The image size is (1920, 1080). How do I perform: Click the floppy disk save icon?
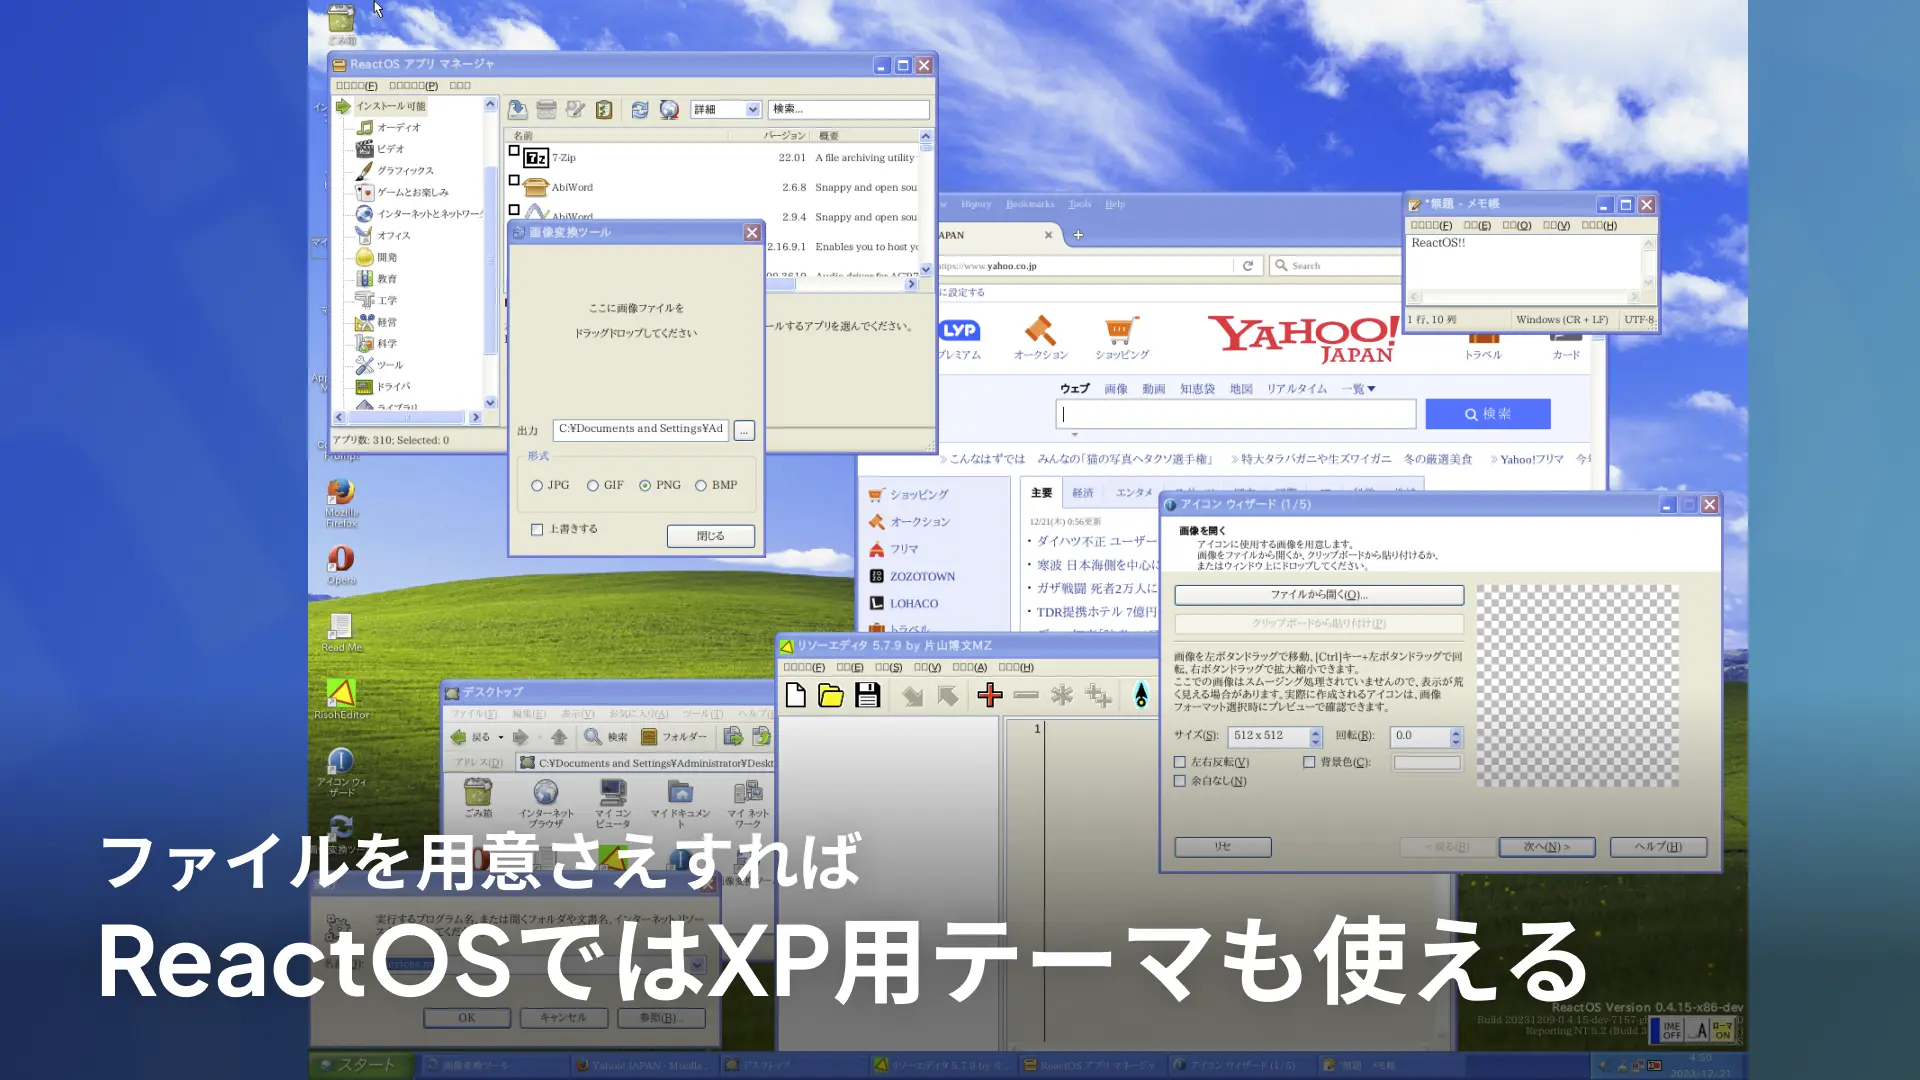867,696
